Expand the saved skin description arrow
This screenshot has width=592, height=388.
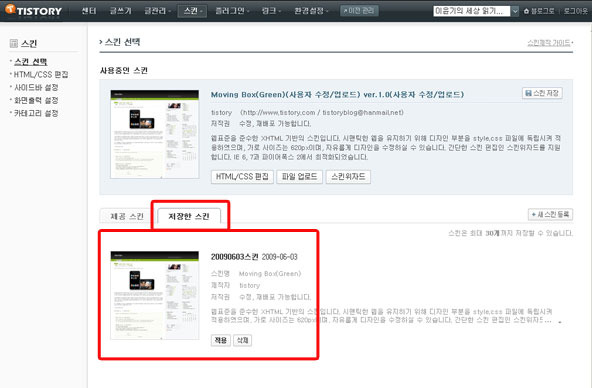(x=560, y=322)
